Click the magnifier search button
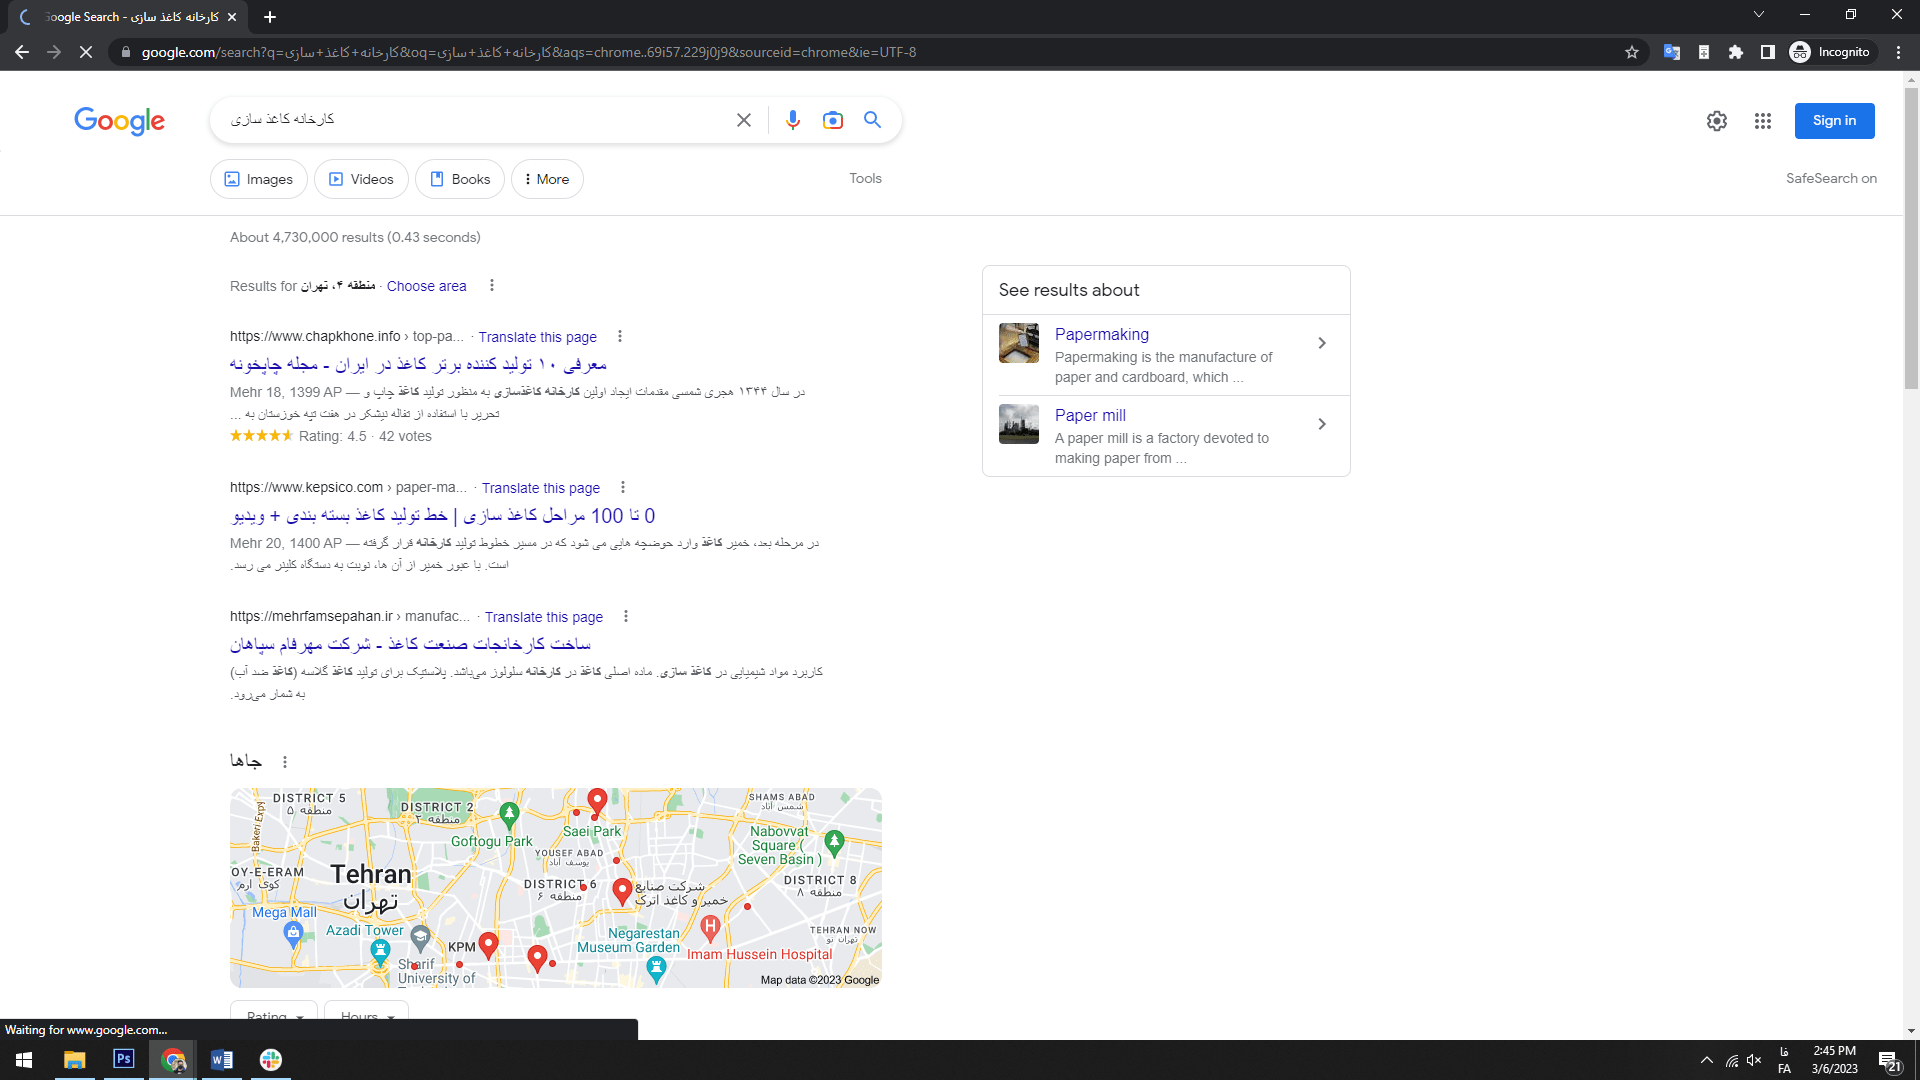The height and width of the screenshot is (1080, 1920). 873,120
